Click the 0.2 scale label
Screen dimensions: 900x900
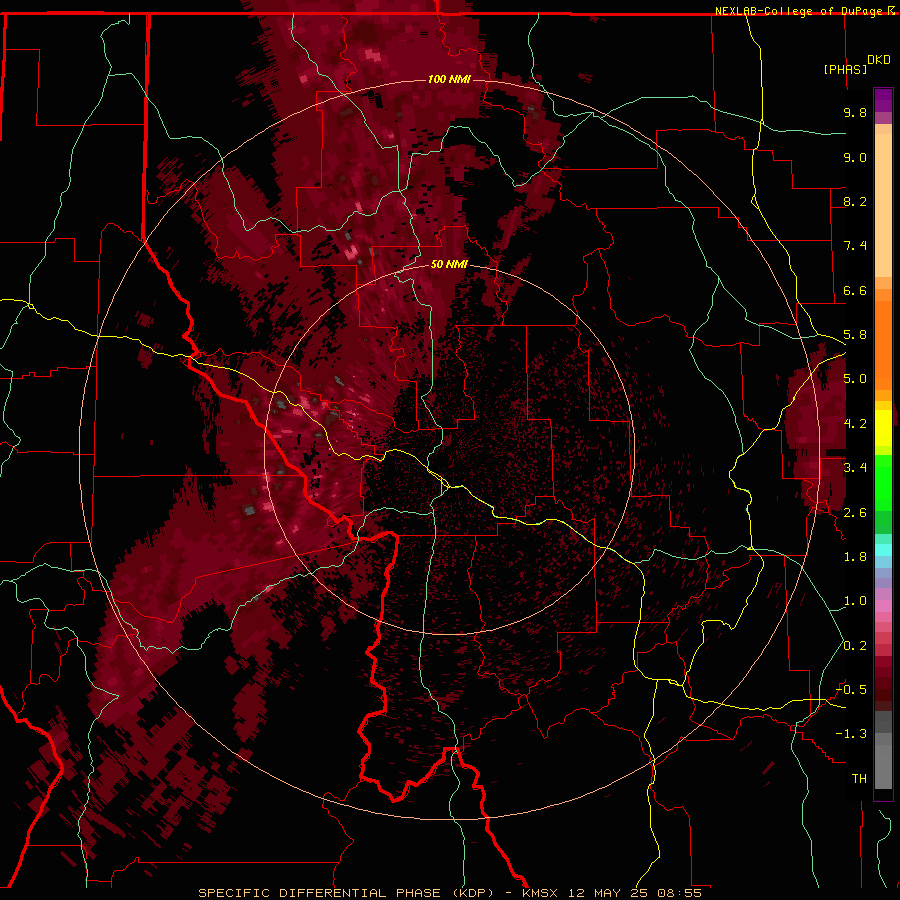pos(855,646)
